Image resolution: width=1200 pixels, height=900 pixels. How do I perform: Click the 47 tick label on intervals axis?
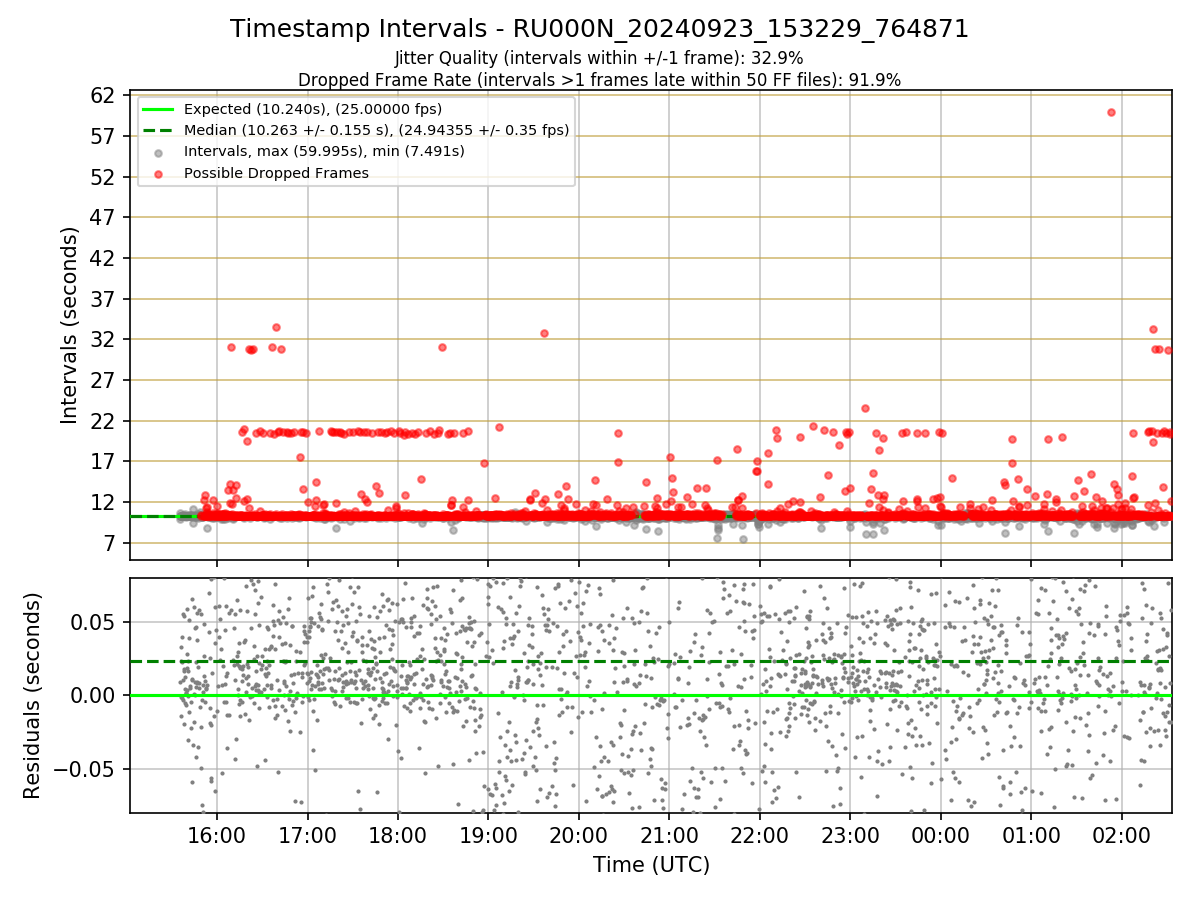point(104,217)
